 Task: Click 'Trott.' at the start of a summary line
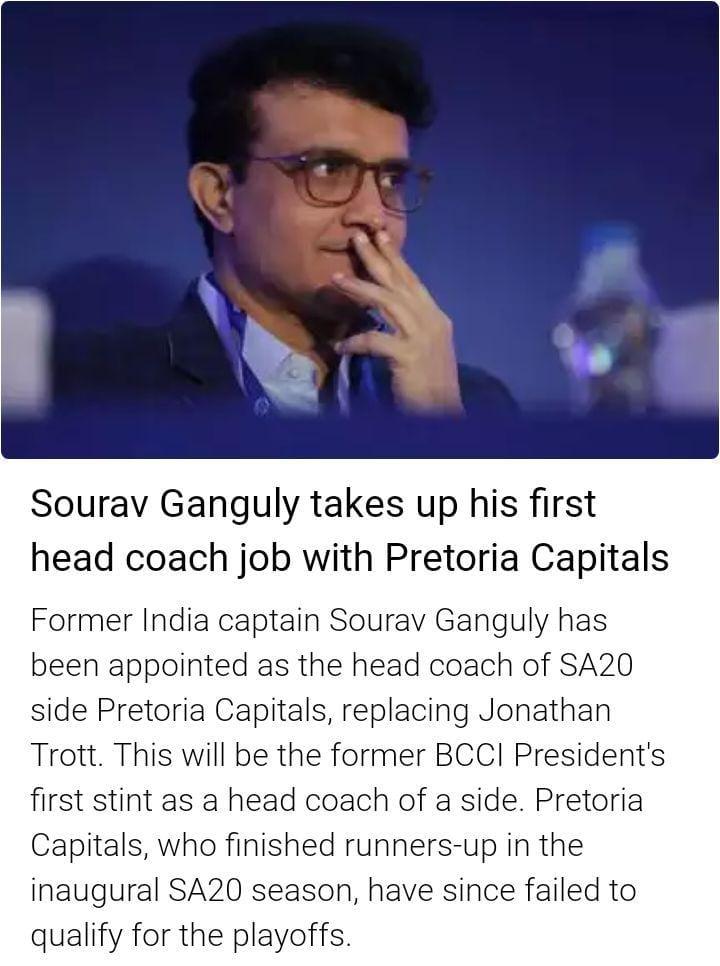tap(67, 755)
